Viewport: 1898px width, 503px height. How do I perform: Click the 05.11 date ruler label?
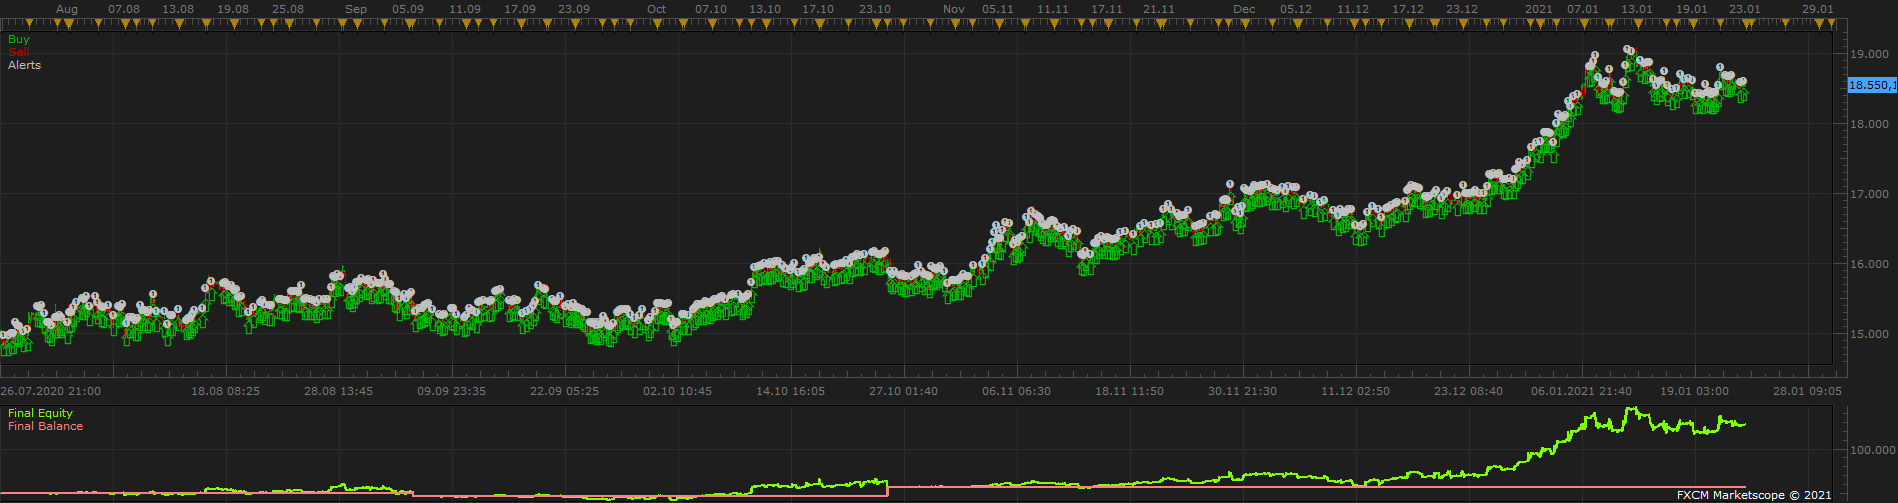tap(998, 9)
